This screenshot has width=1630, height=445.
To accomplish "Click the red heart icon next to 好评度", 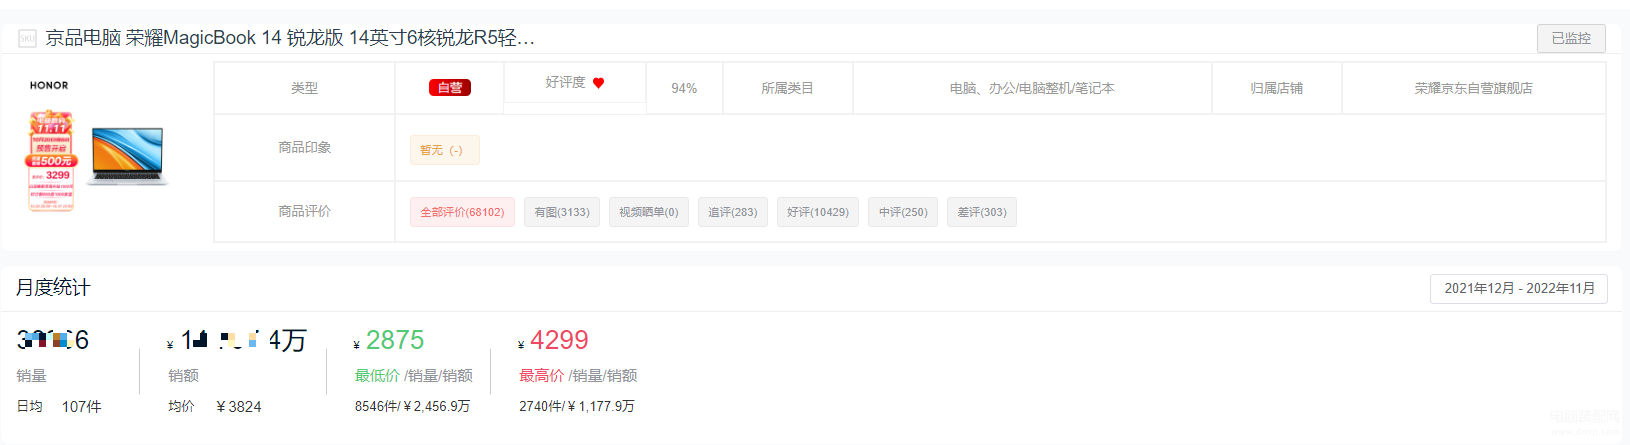I will 598,83.
